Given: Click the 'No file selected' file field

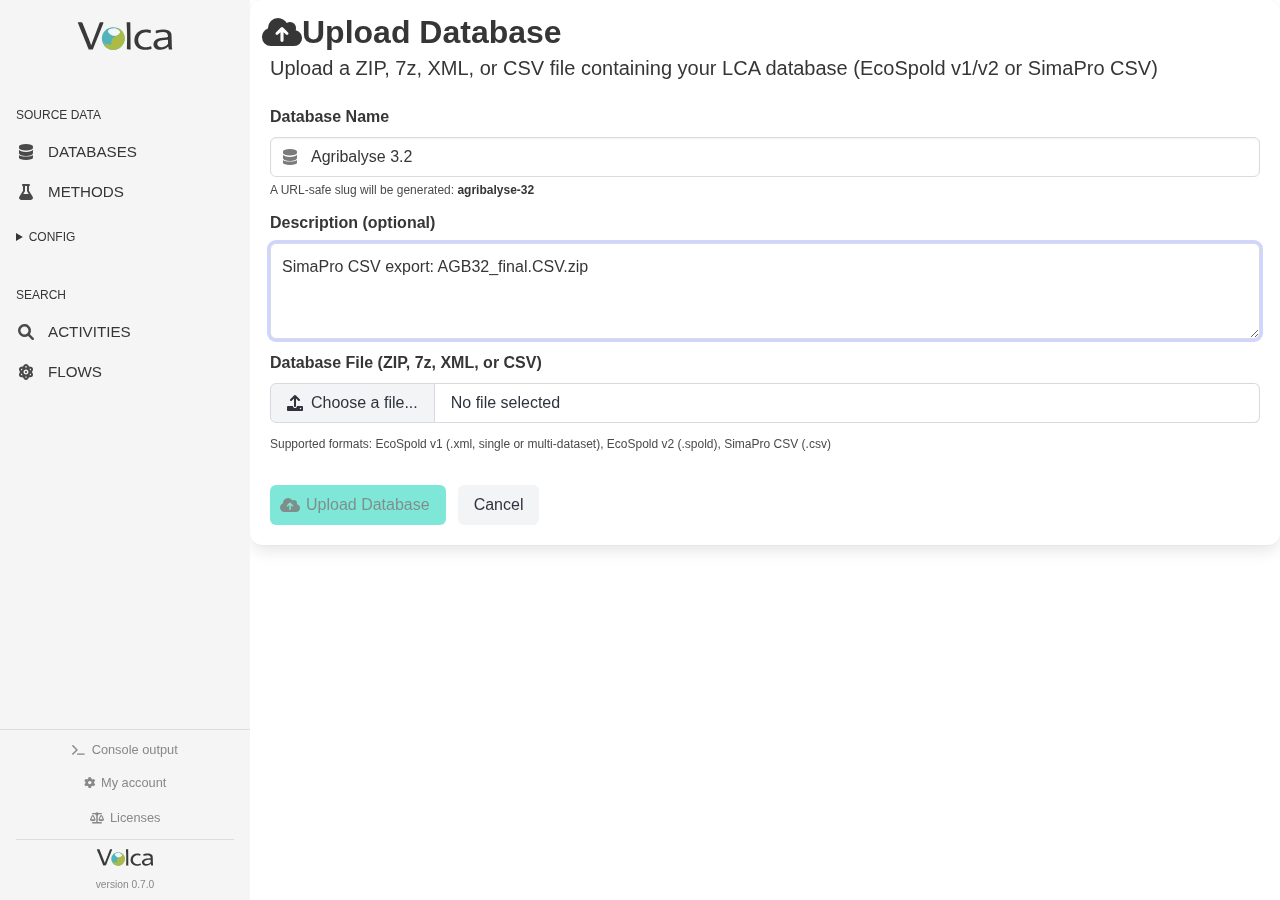Looking at the screenshot, I should [x=847, y=403].
